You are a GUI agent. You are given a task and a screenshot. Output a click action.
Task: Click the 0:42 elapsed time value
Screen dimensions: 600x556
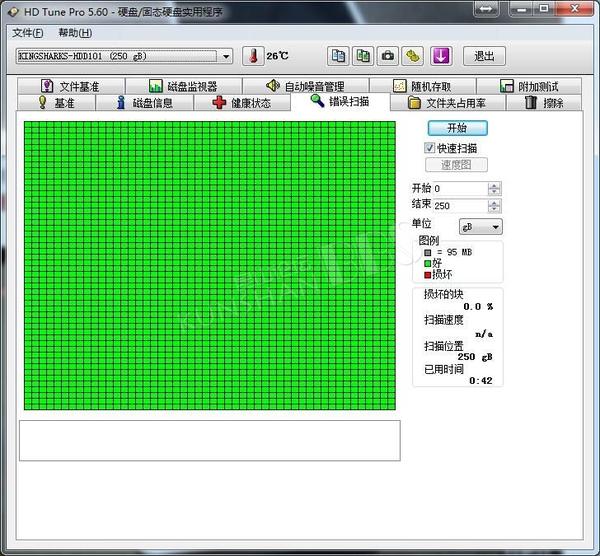[x=481, y=380]
